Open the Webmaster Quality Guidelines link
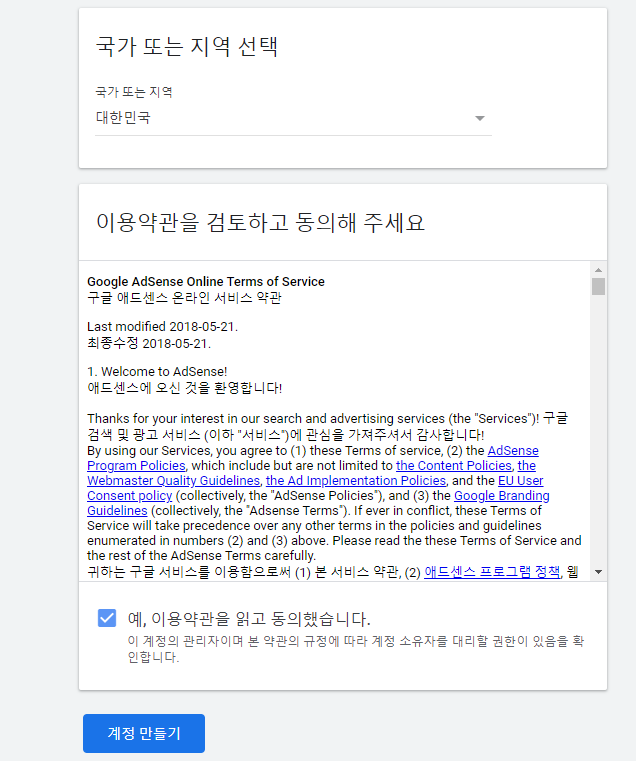 point(174,480)
